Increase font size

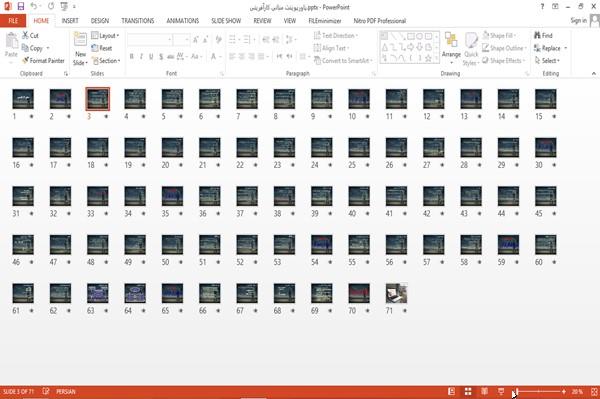[196, 39]
